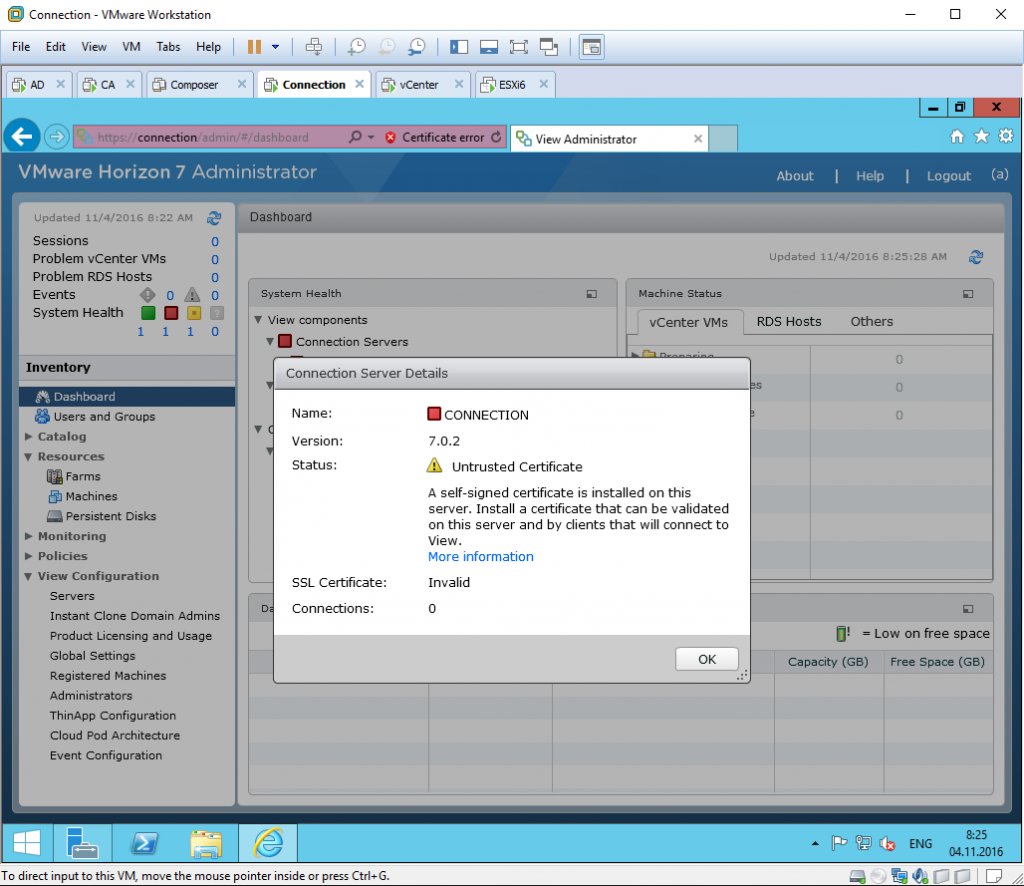Expand the Monitoring tree node
The image size is (1024, 886).
pos(29,536)
